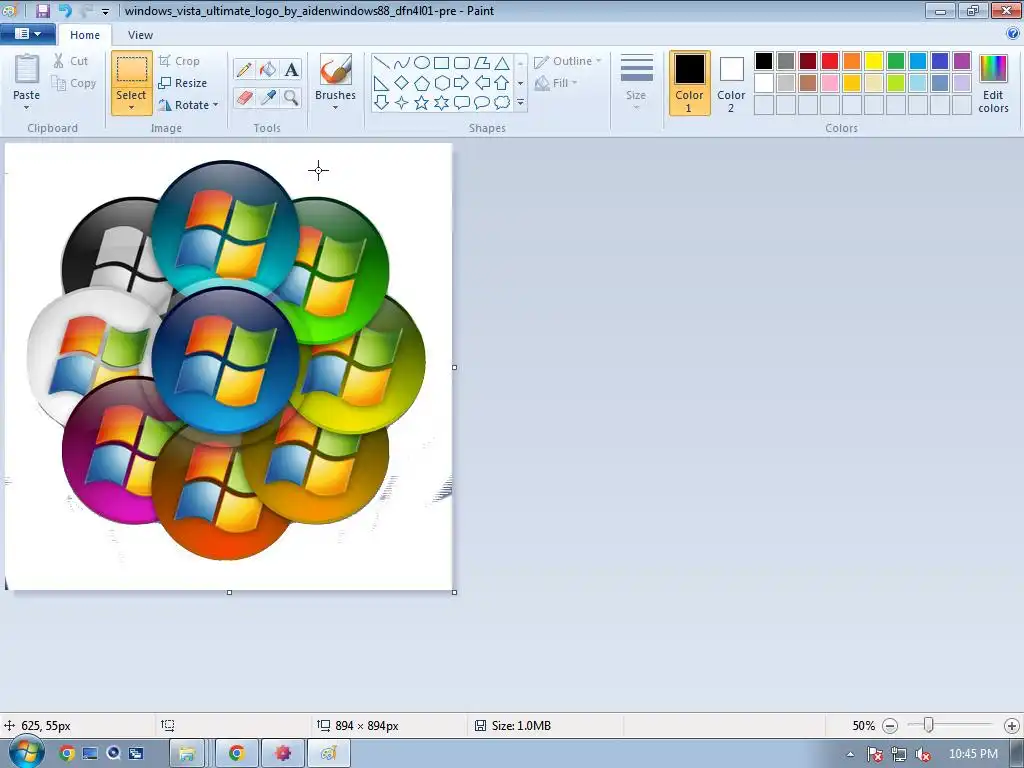Select the Pencil tool

point(244,69)
